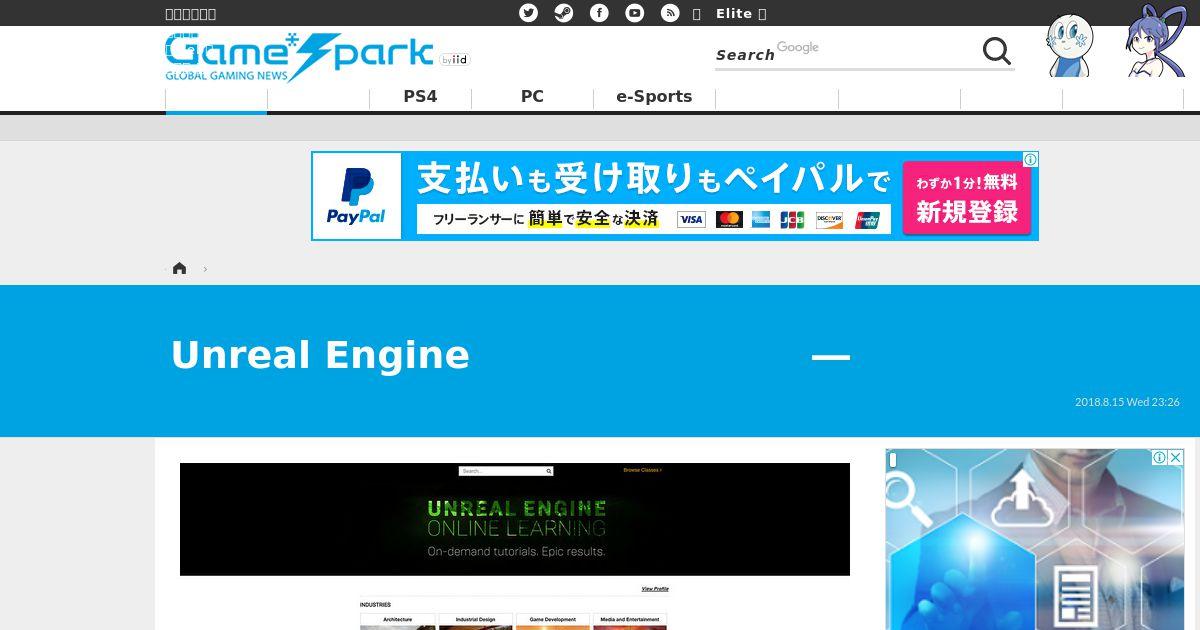Click the Game*Spark site logo
1200x630 pixels.
tap(299, 57)
